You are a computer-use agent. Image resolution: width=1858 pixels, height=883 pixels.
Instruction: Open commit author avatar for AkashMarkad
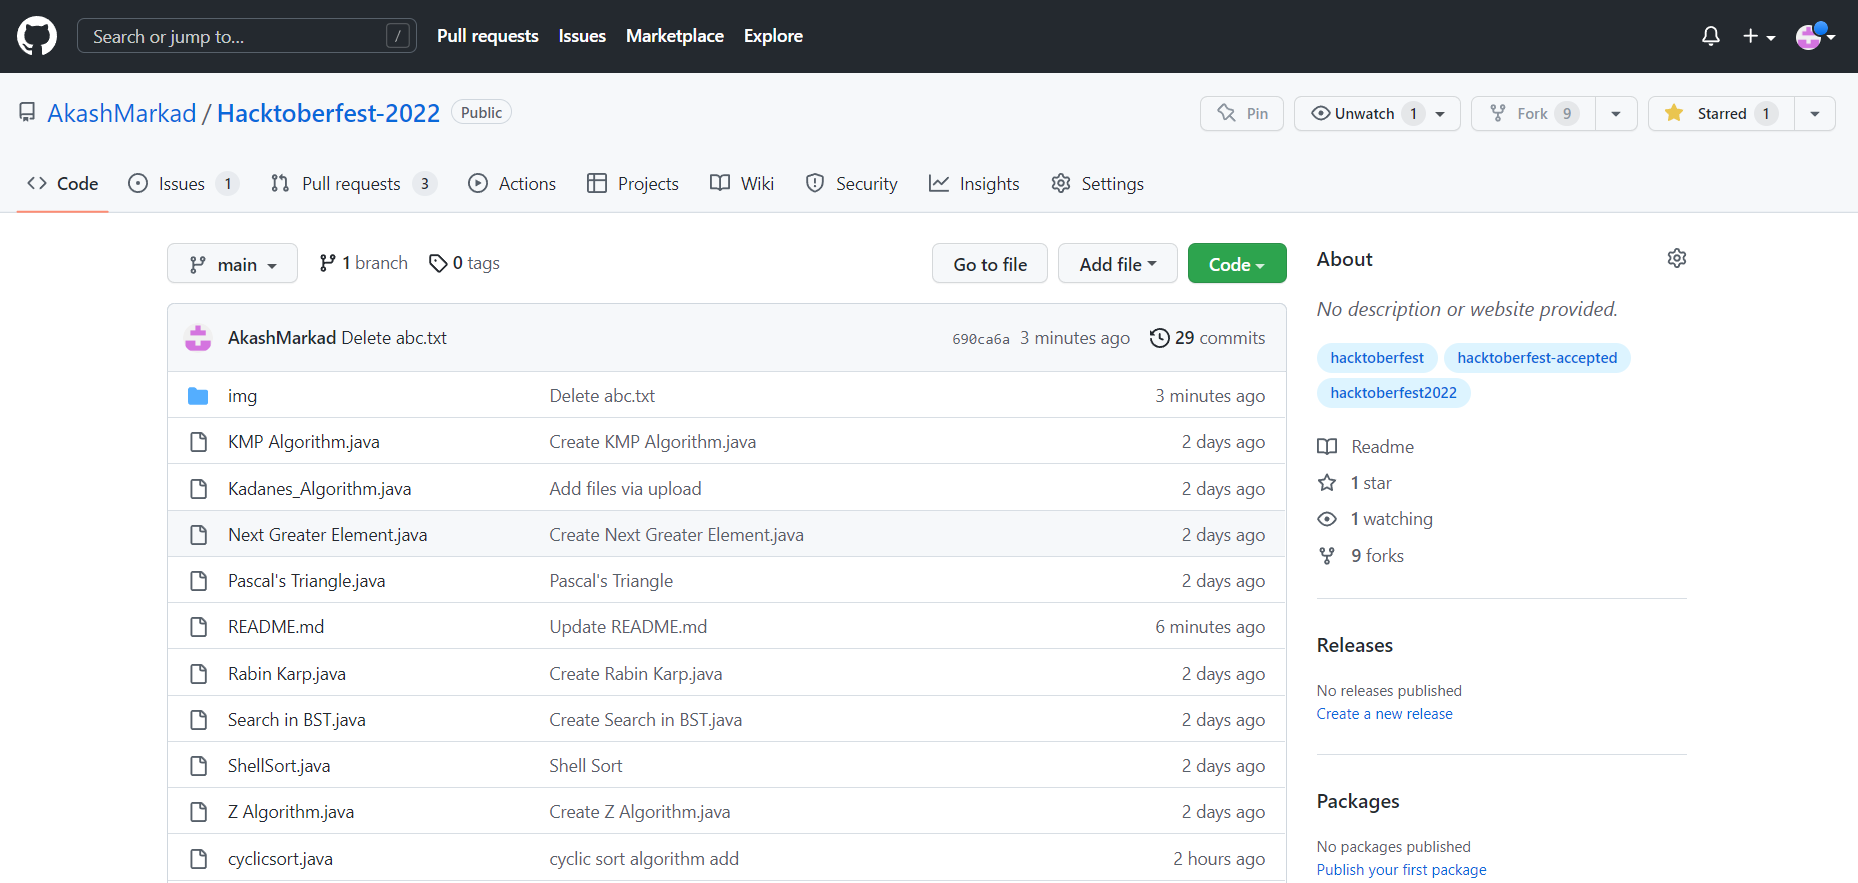[x=198, y=338]
